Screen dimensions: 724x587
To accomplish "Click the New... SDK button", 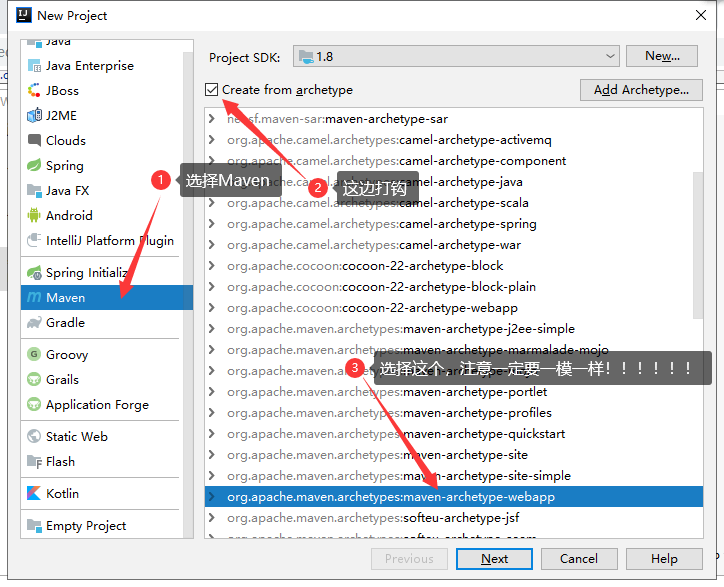I will (x=662, y=56).
